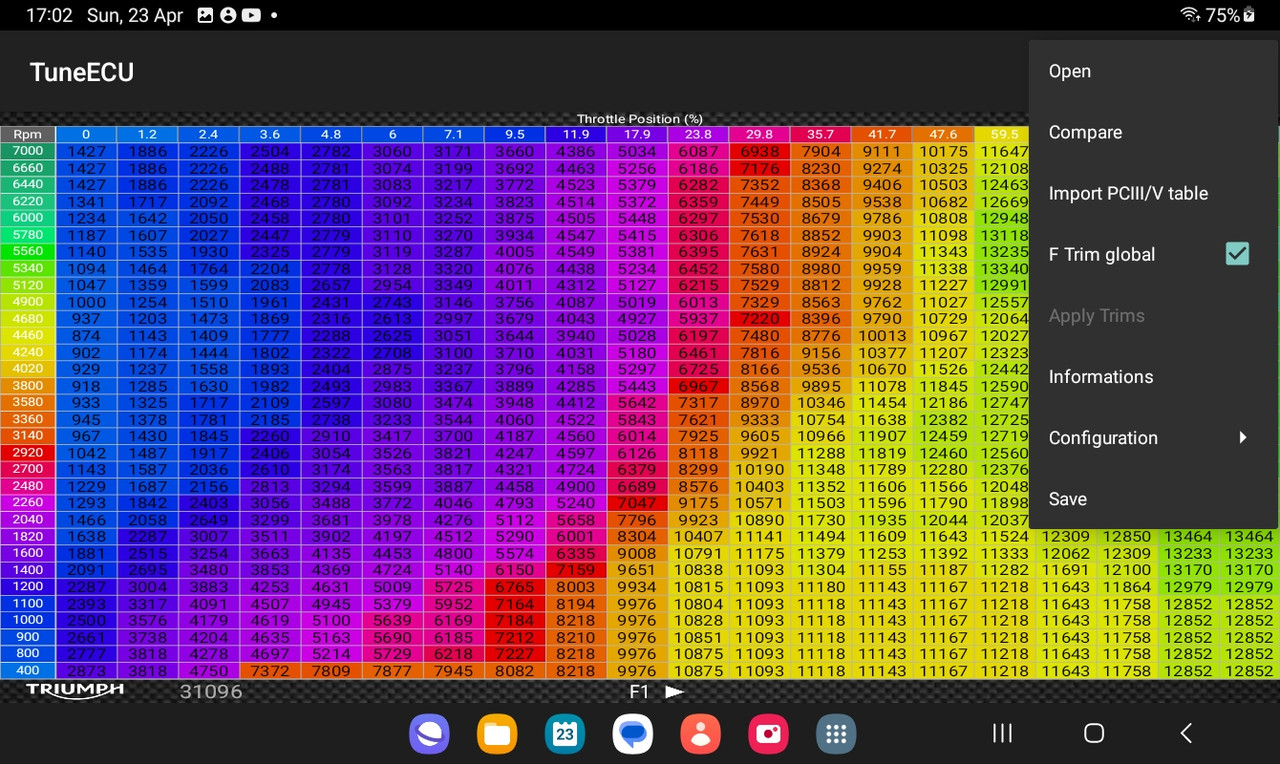Open the My Files folder icon
Viewport: 1280px width, 764px height.
(x=497, y=734)
